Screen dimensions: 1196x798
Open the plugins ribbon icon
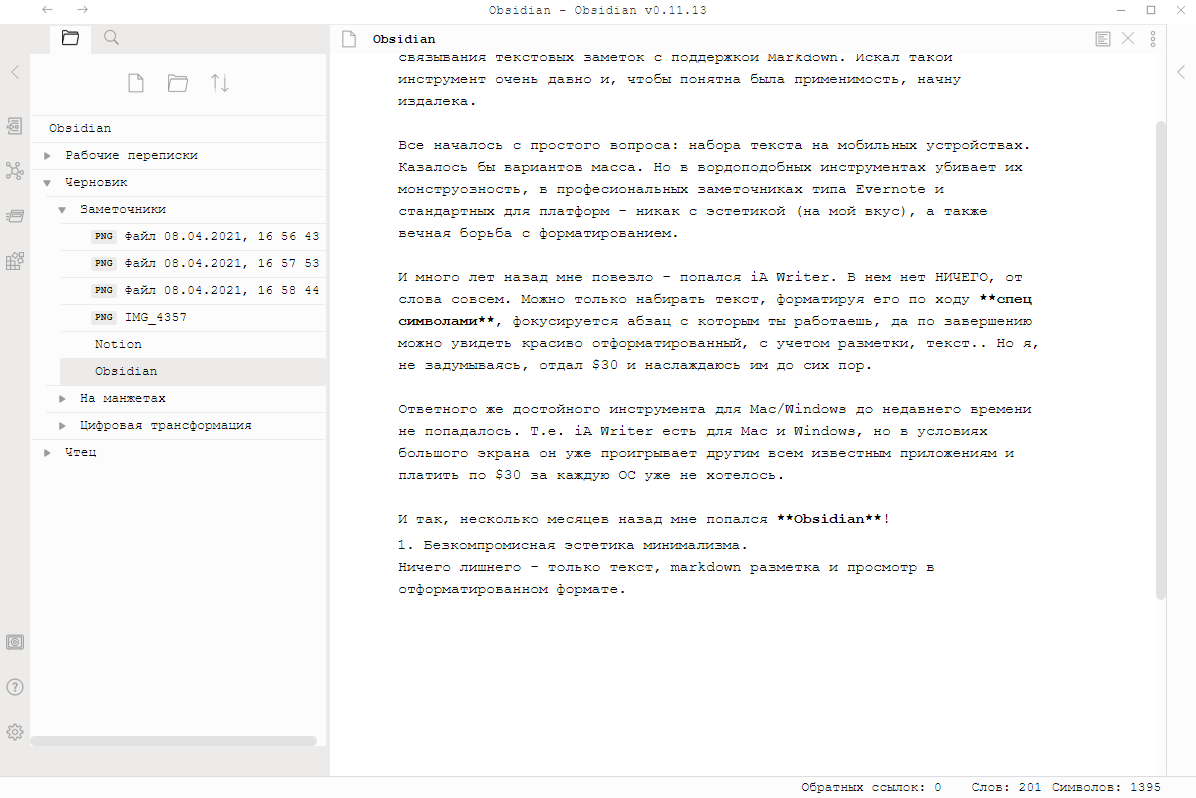click(14, 261)
